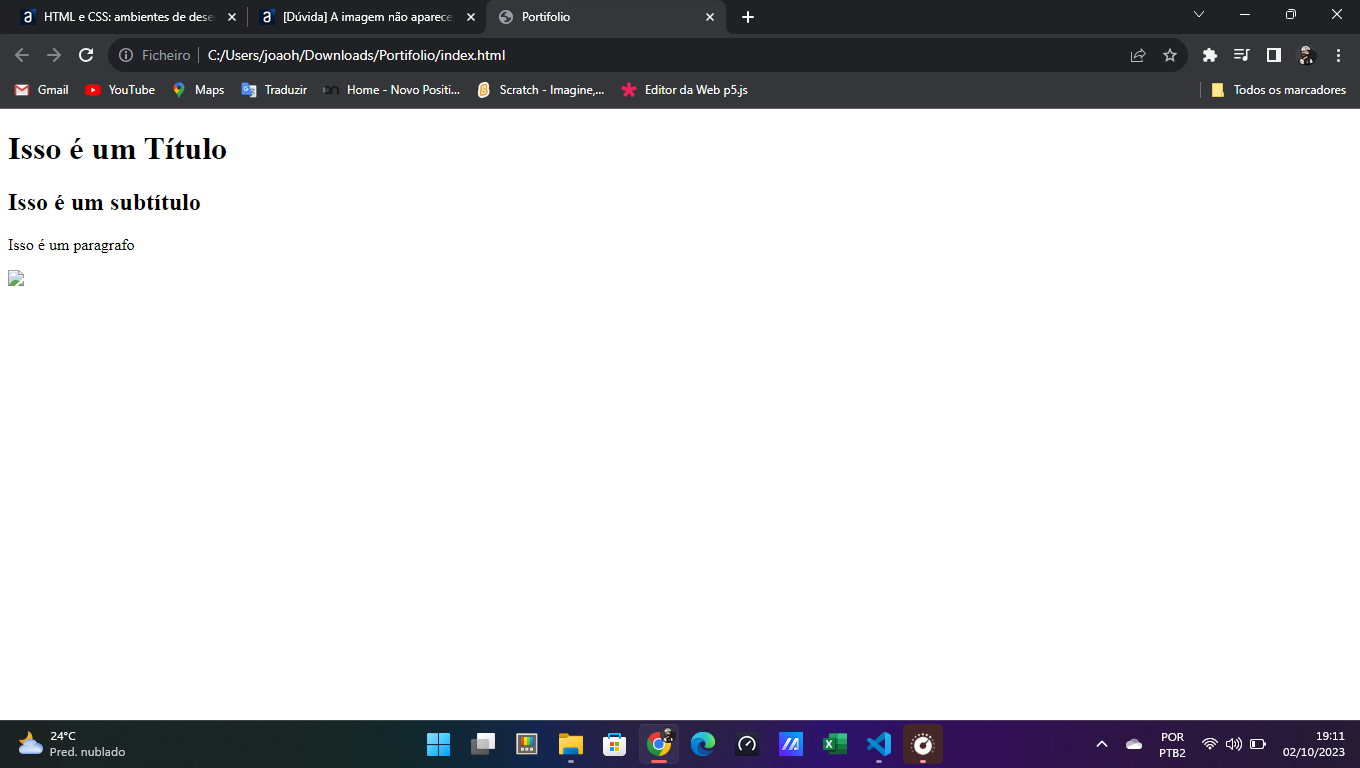Open Visual Studio Code from taskbar
This screenshot has width=1360, height=768.
click(x=879, y=744)
